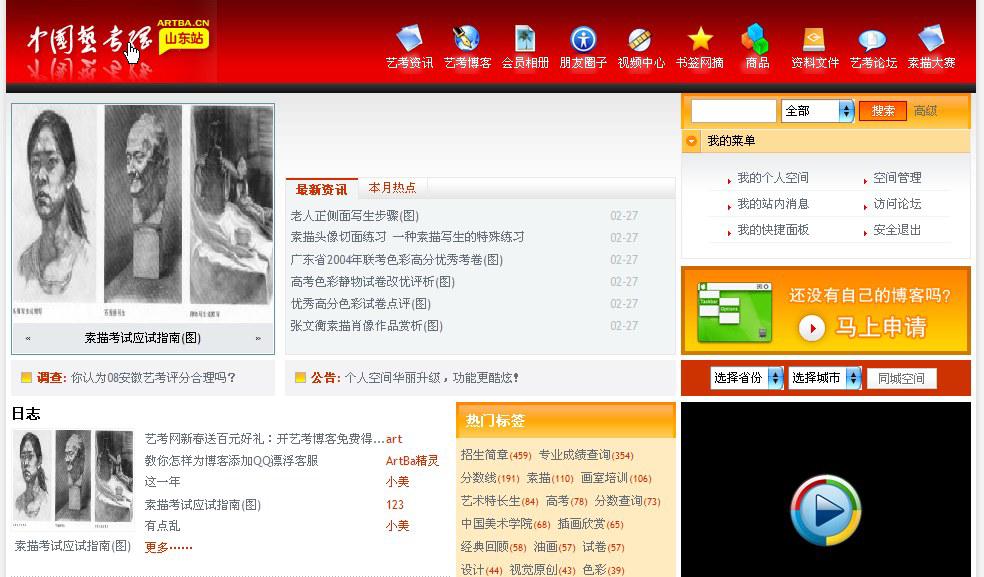Open news 老人正侧面写生步骤(图)
The image size is (984, 577).
pyautogui.click(x=355, y=216)
